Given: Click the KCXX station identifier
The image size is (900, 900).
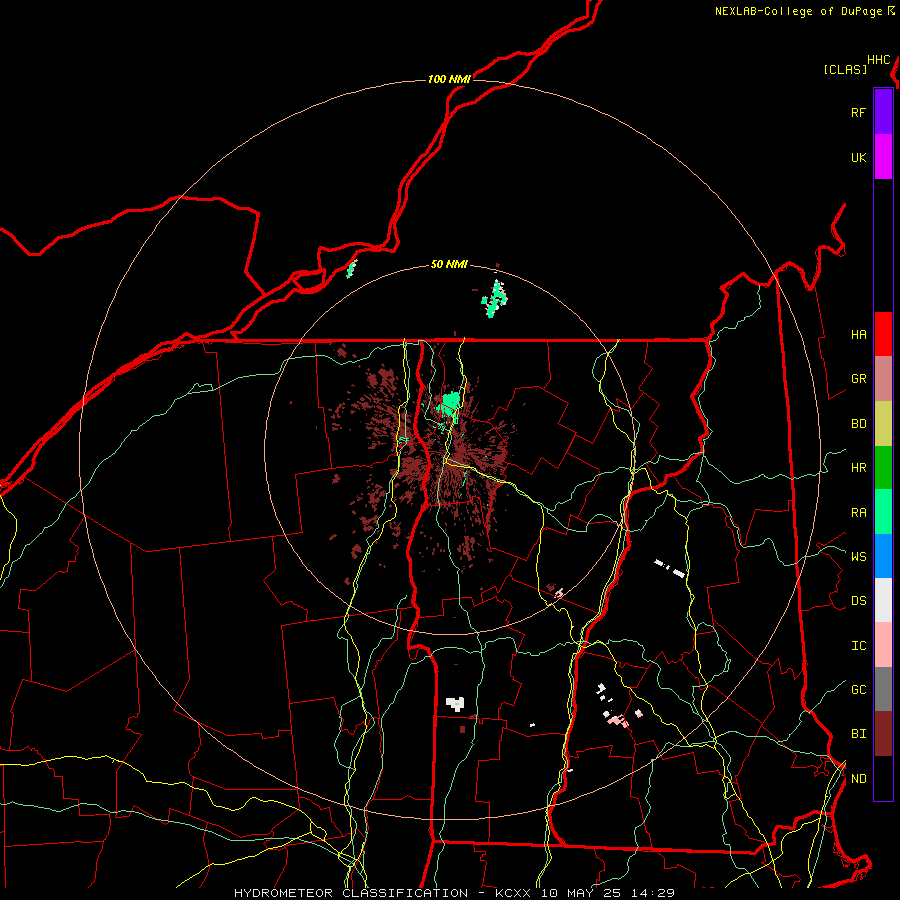Looking at the screenshot, I should click(513, 893).
